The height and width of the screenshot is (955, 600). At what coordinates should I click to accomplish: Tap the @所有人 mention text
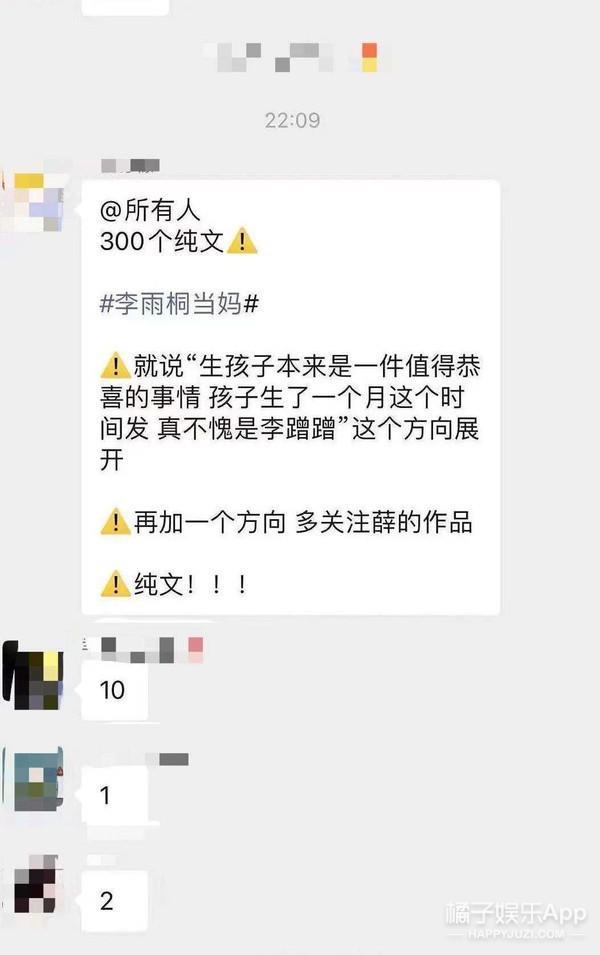[x=150, y=210]
